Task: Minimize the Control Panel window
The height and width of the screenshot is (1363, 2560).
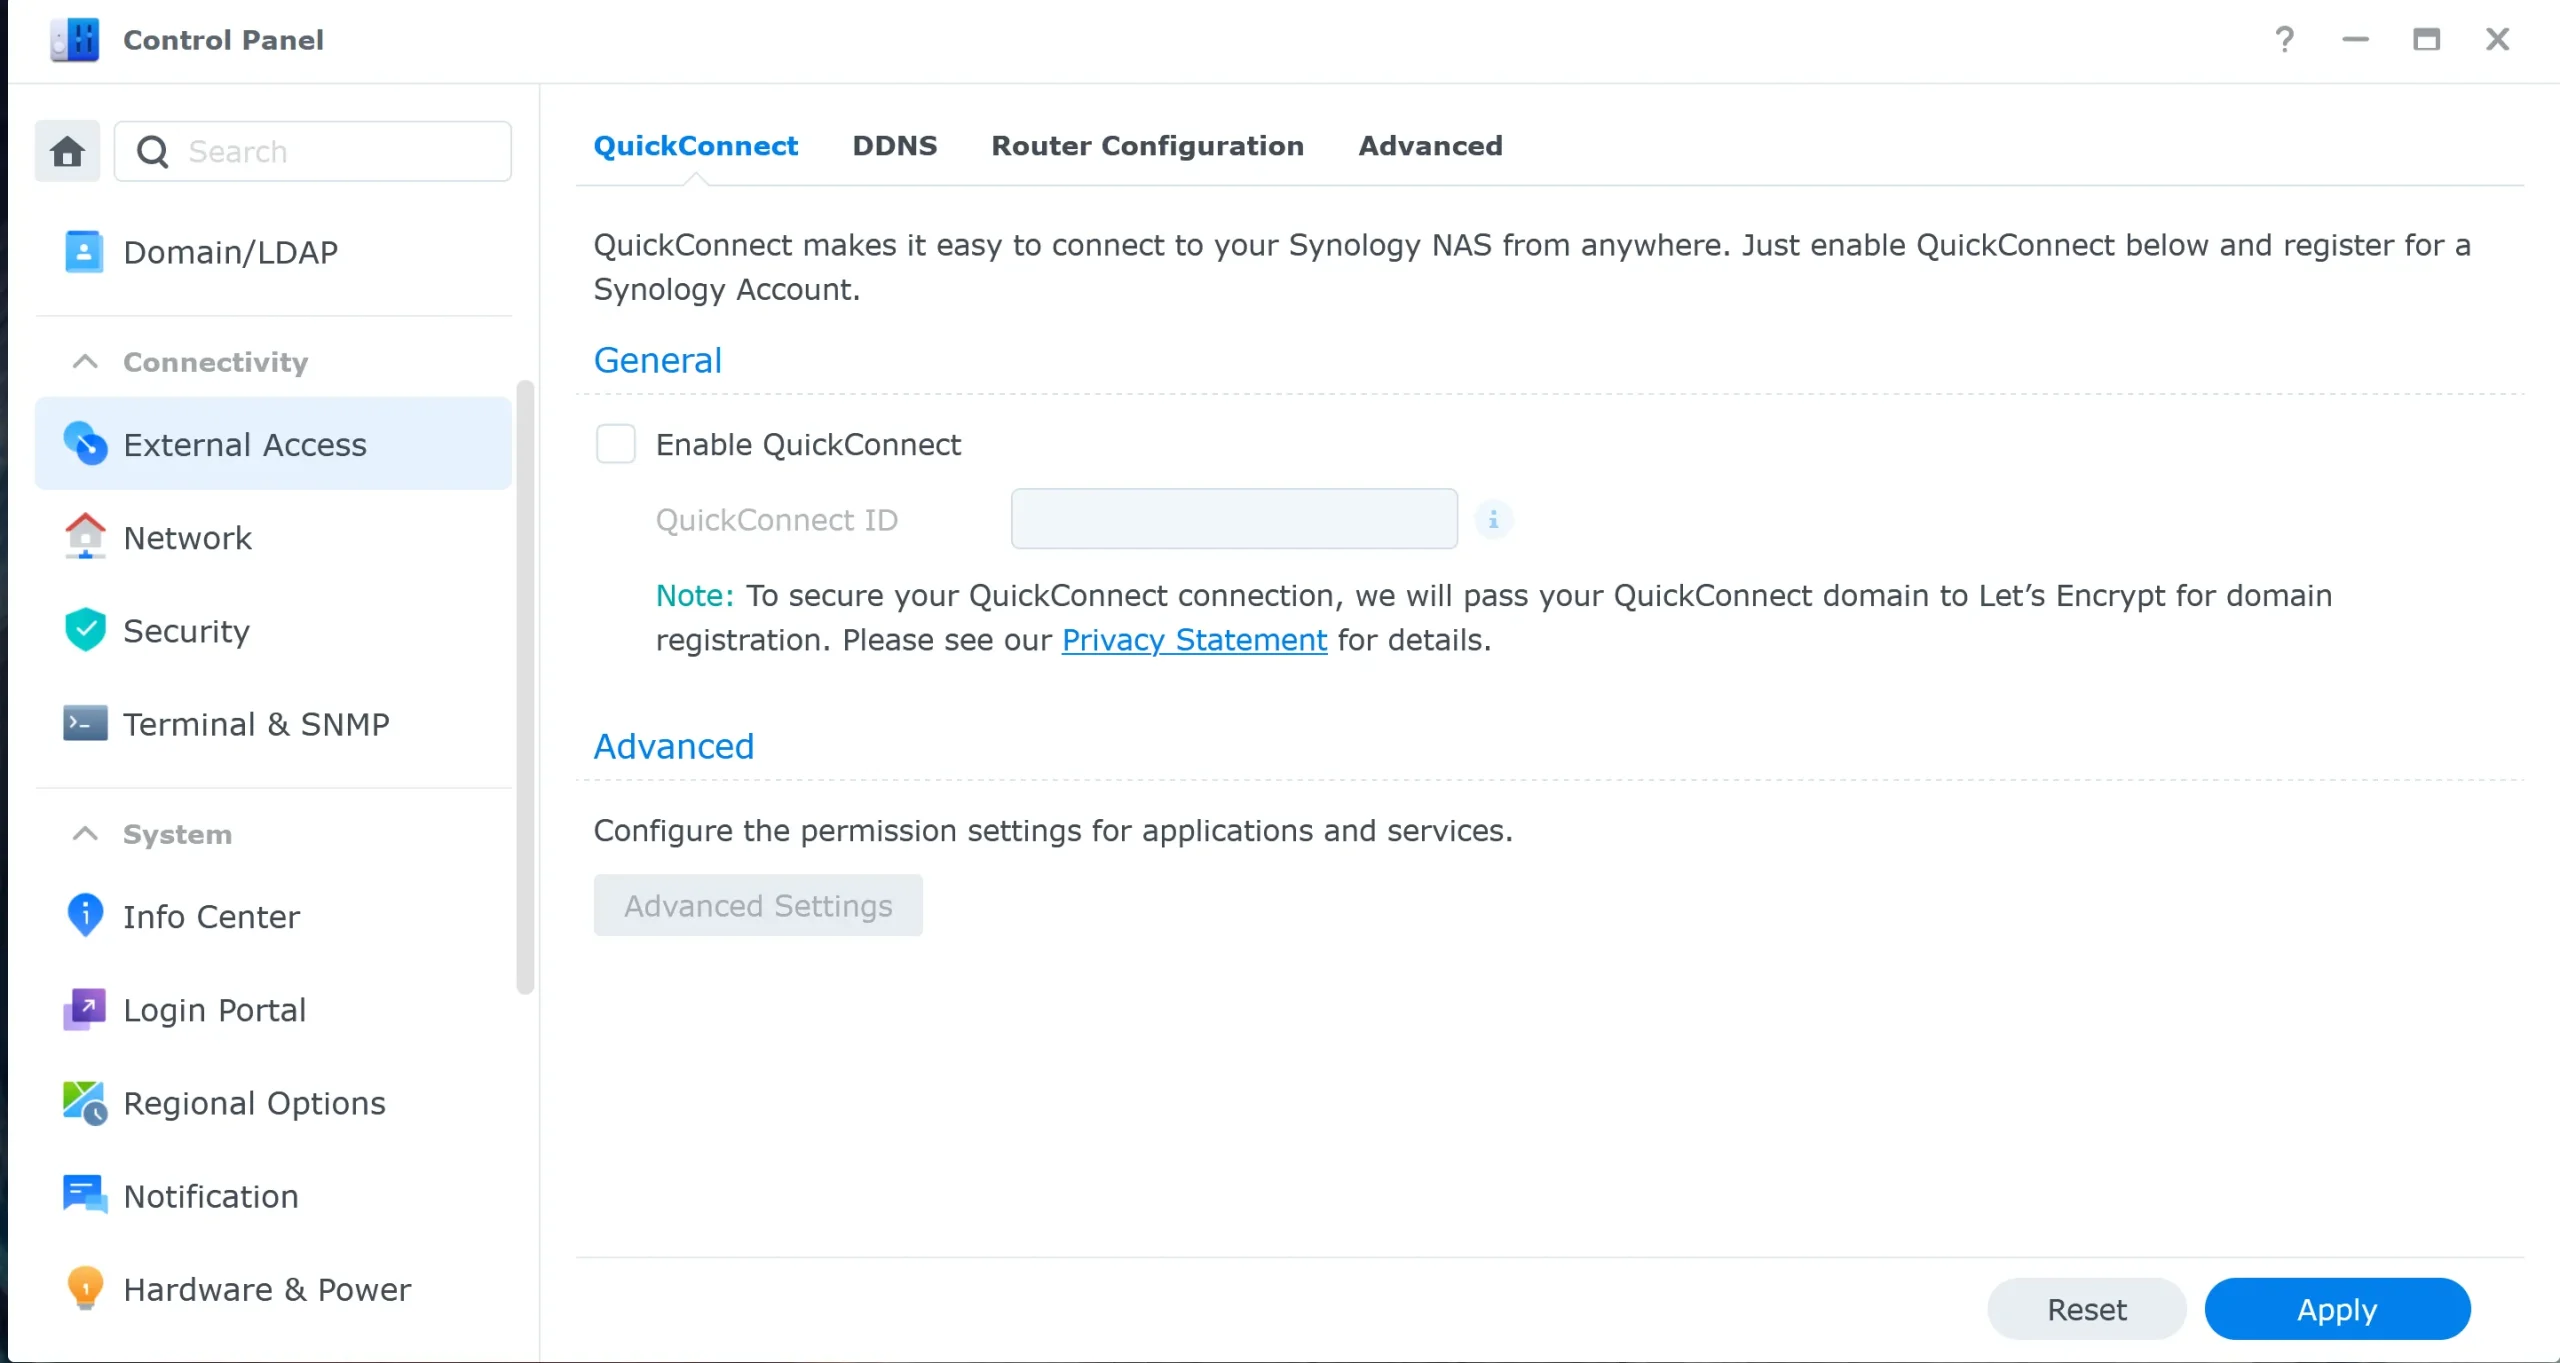Action: click(2355, 39)
